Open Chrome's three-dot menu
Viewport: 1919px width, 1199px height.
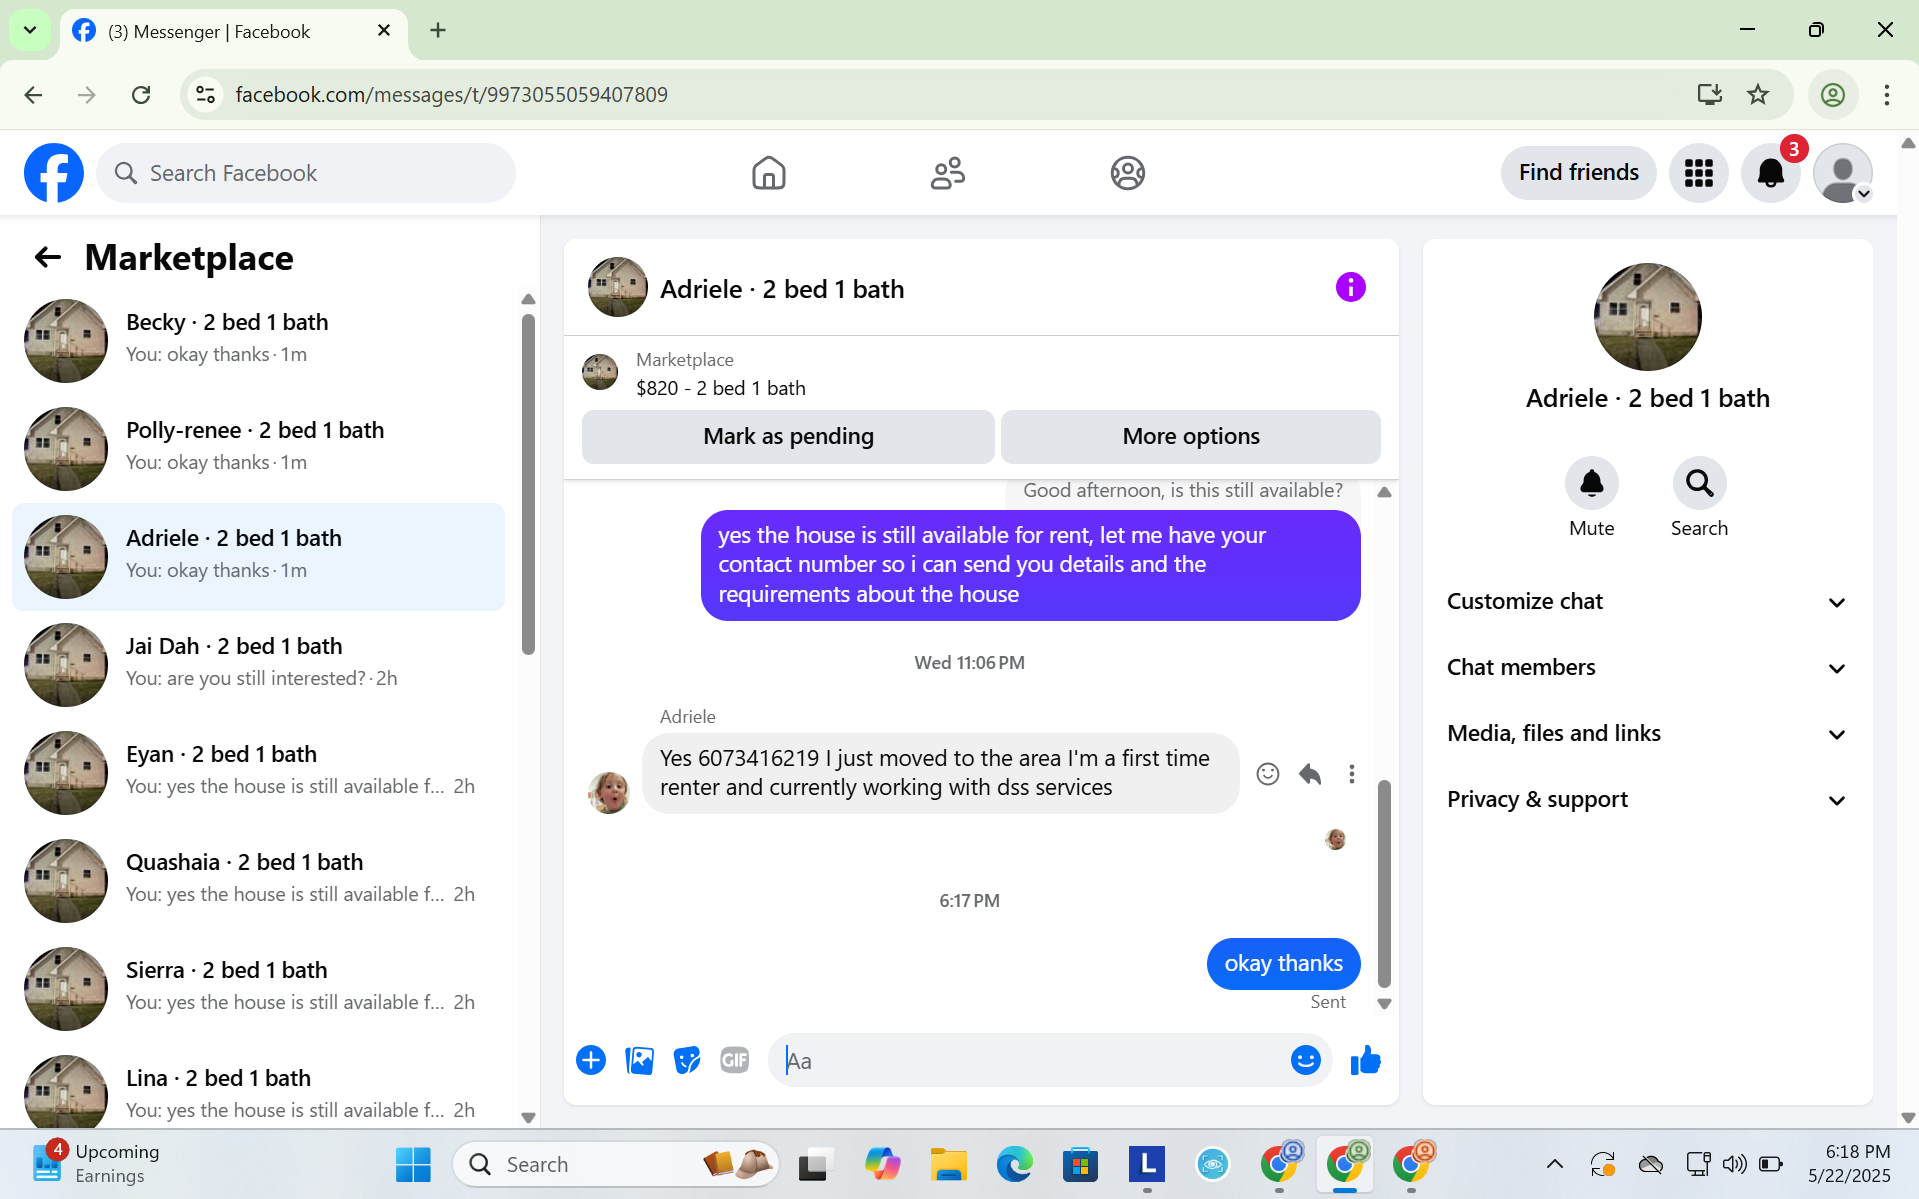[1886, 95]
